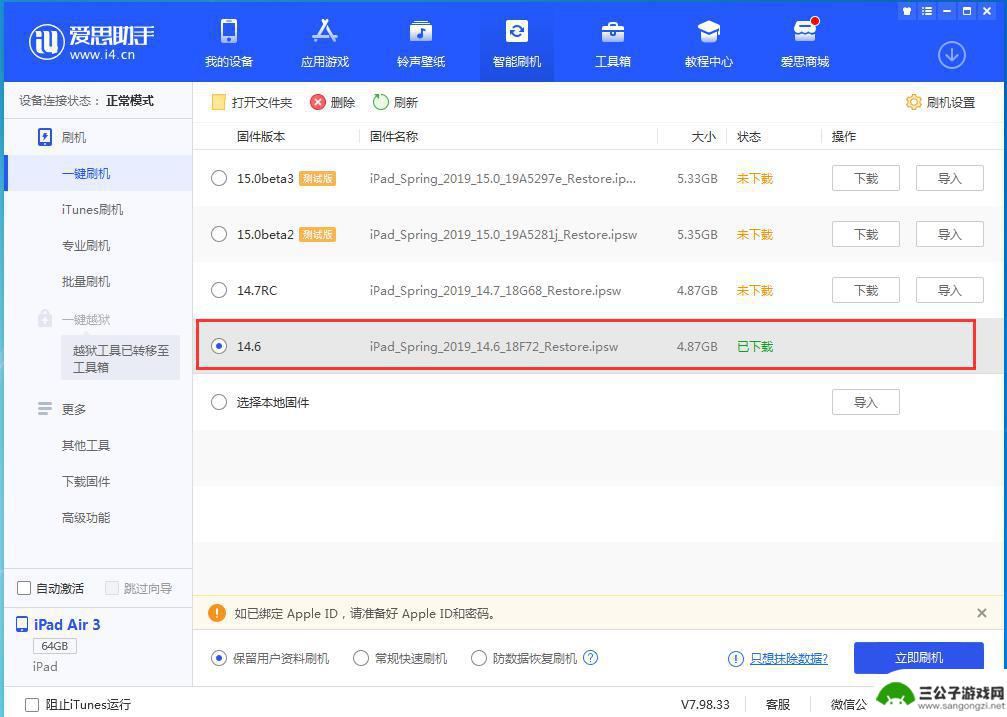This screenshot has width=1007, height=717.
Task: Open the 教程中心 graduation cap icon
Action: point(708,31)
